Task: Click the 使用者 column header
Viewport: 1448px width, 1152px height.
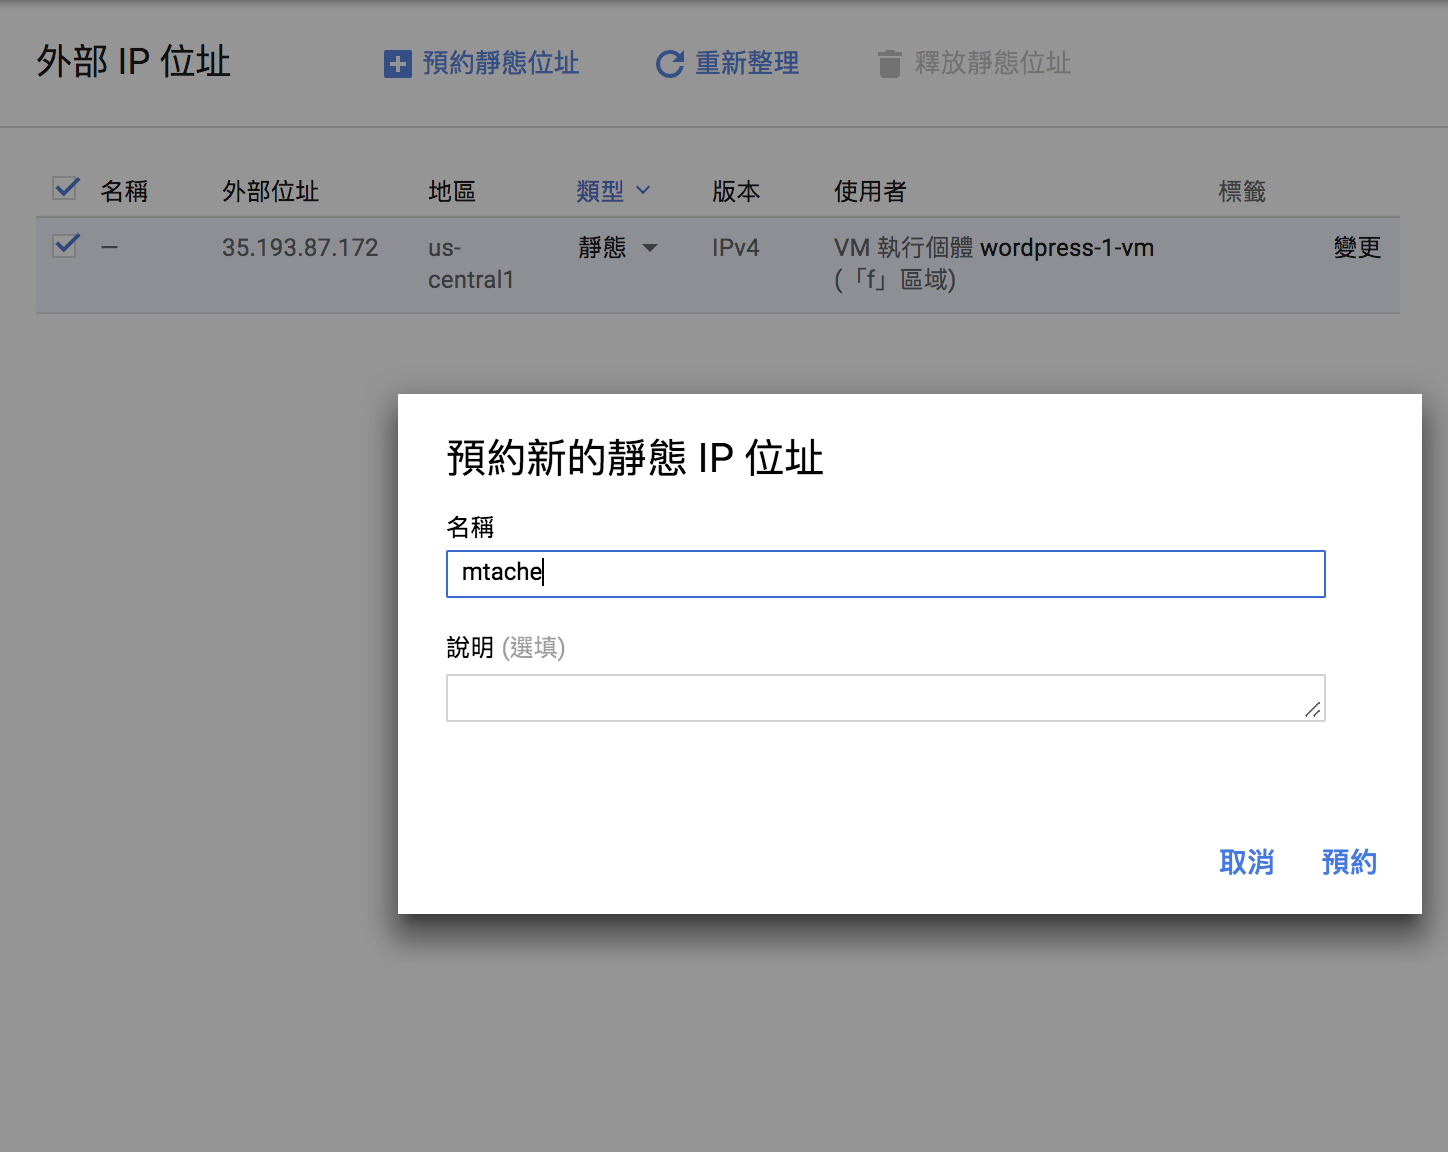Action: (x=870, y=191)
